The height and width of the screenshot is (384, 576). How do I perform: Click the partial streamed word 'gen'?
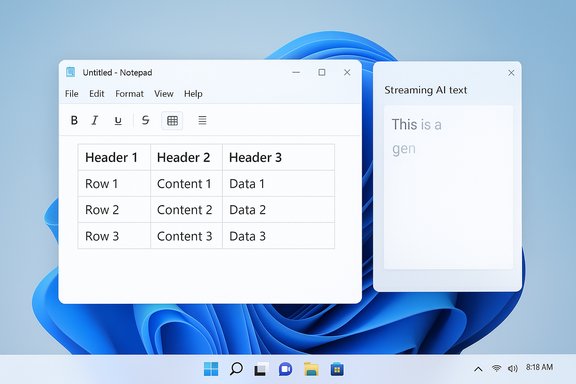404,149
